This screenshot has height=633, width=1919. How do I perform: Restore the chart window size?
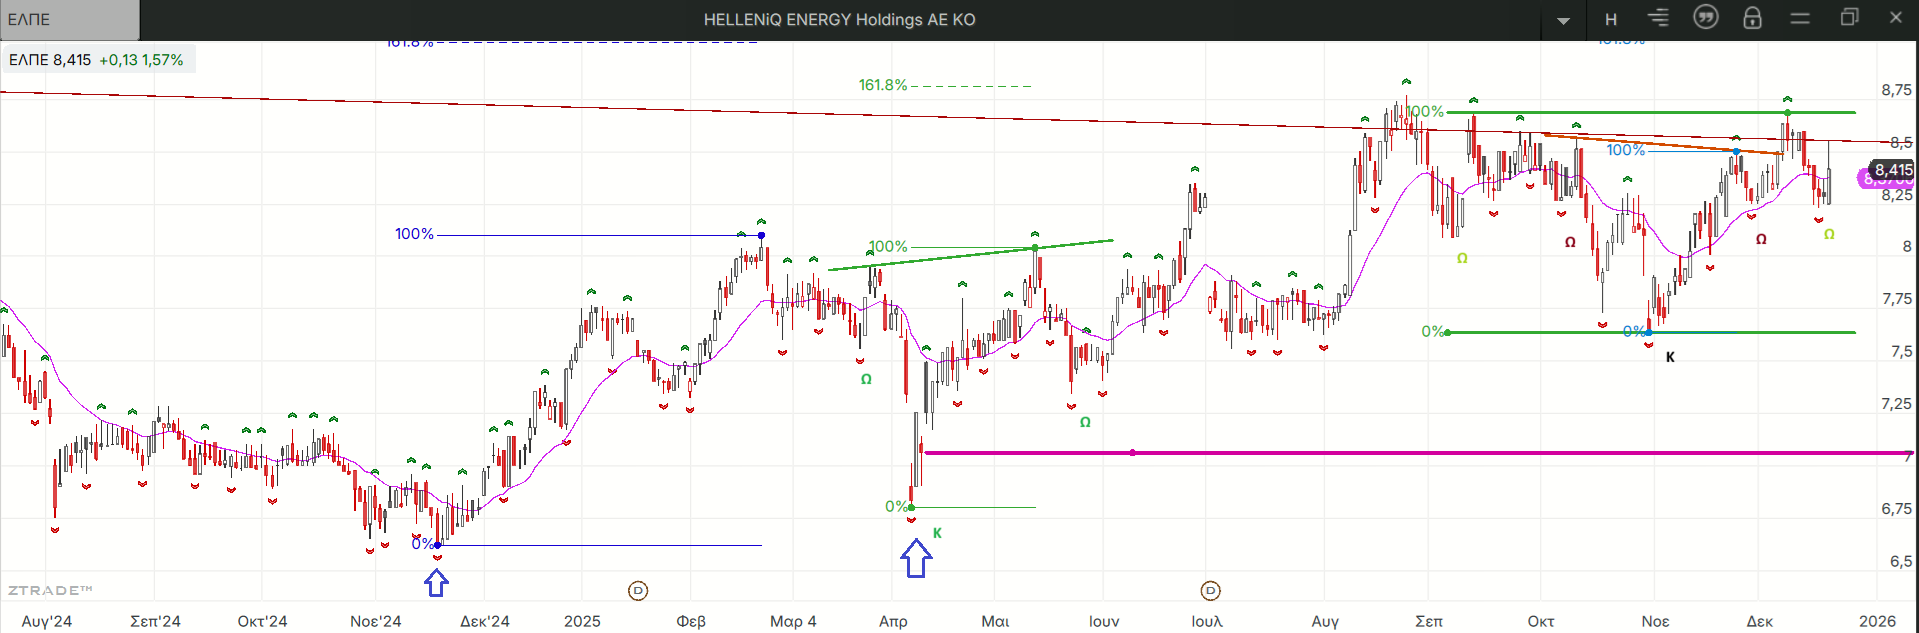1849,18
